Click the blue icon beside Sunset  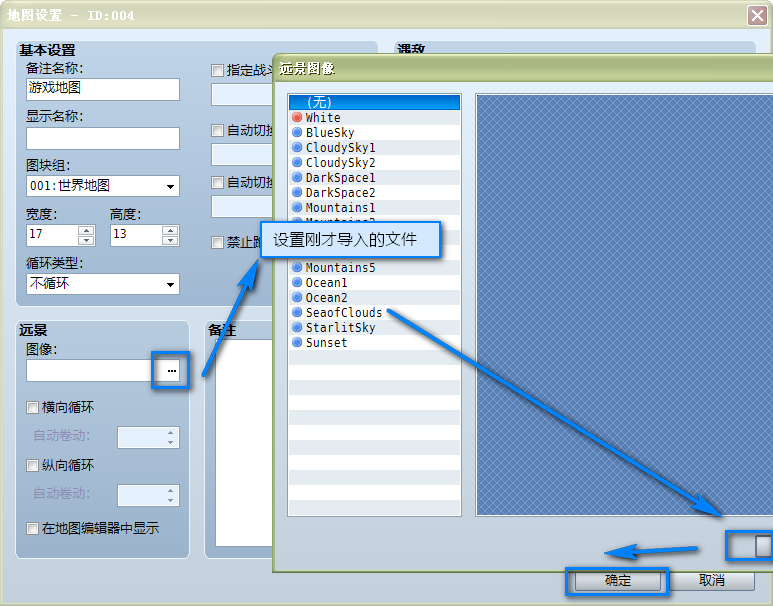pos(297,342)
